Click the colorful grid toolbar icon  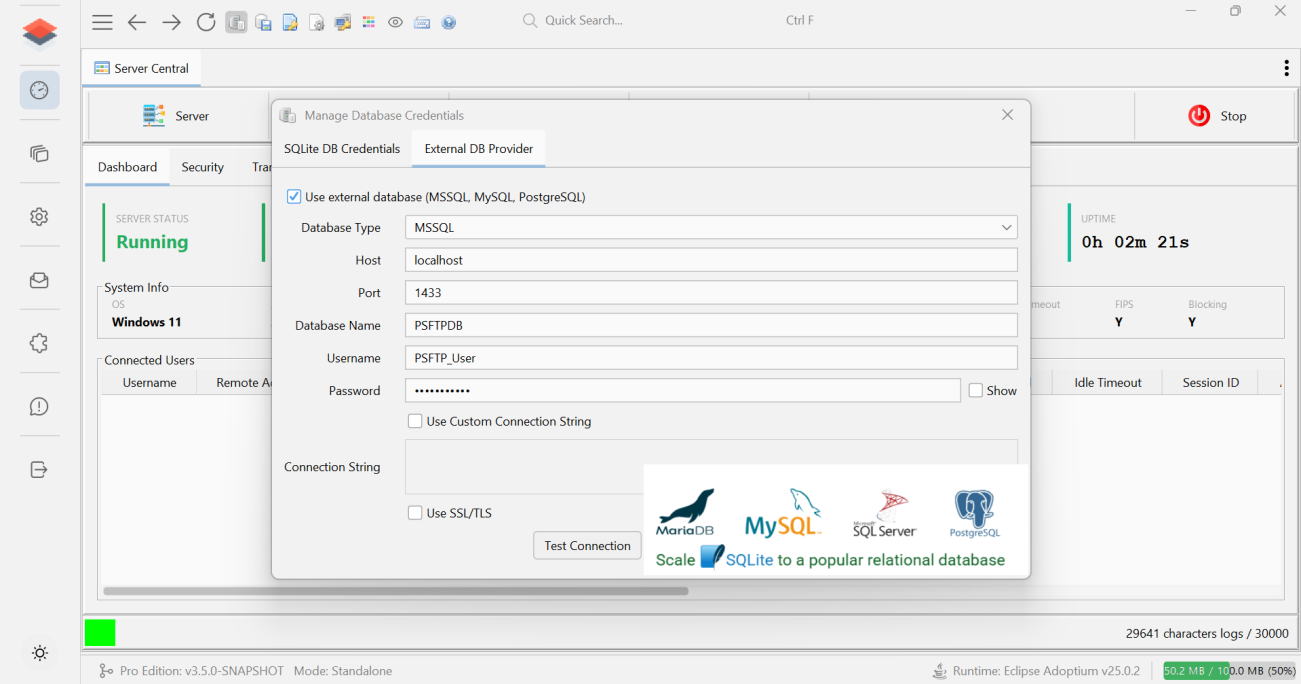(369, 21)
